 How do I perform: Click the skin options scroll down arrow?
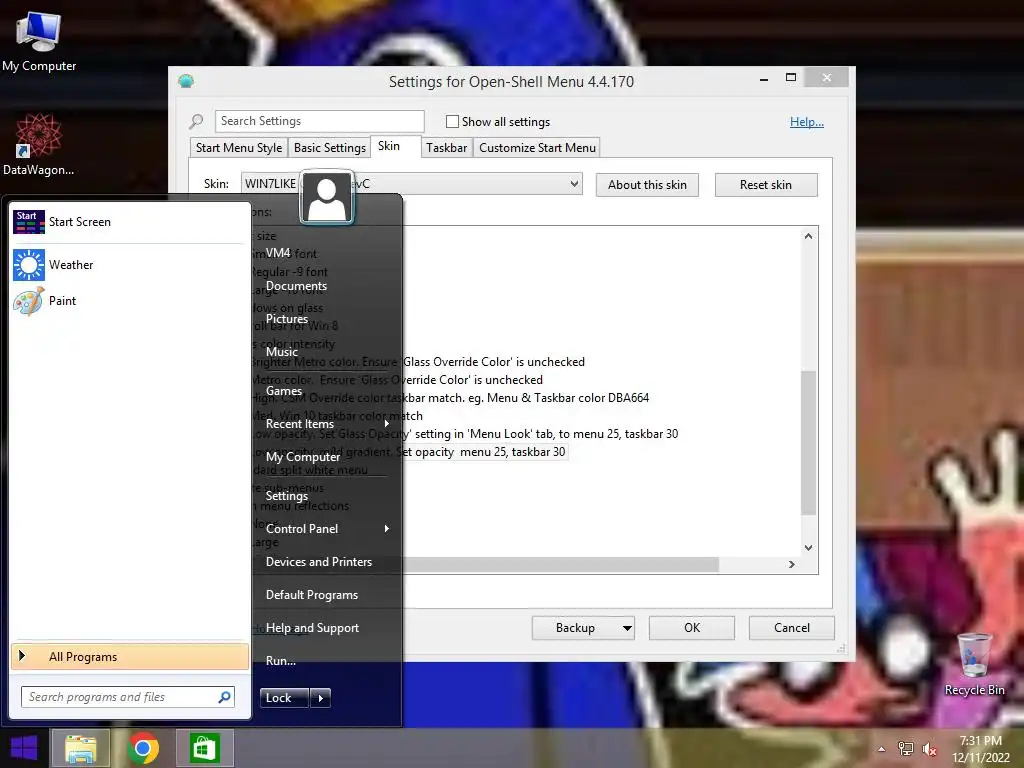pyautogui.click(x=808, y=548)
